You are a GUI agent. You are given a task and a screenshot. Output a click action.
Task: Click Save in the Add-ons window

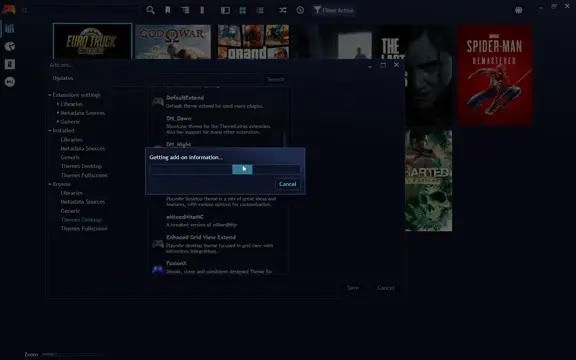coord(353,288)
